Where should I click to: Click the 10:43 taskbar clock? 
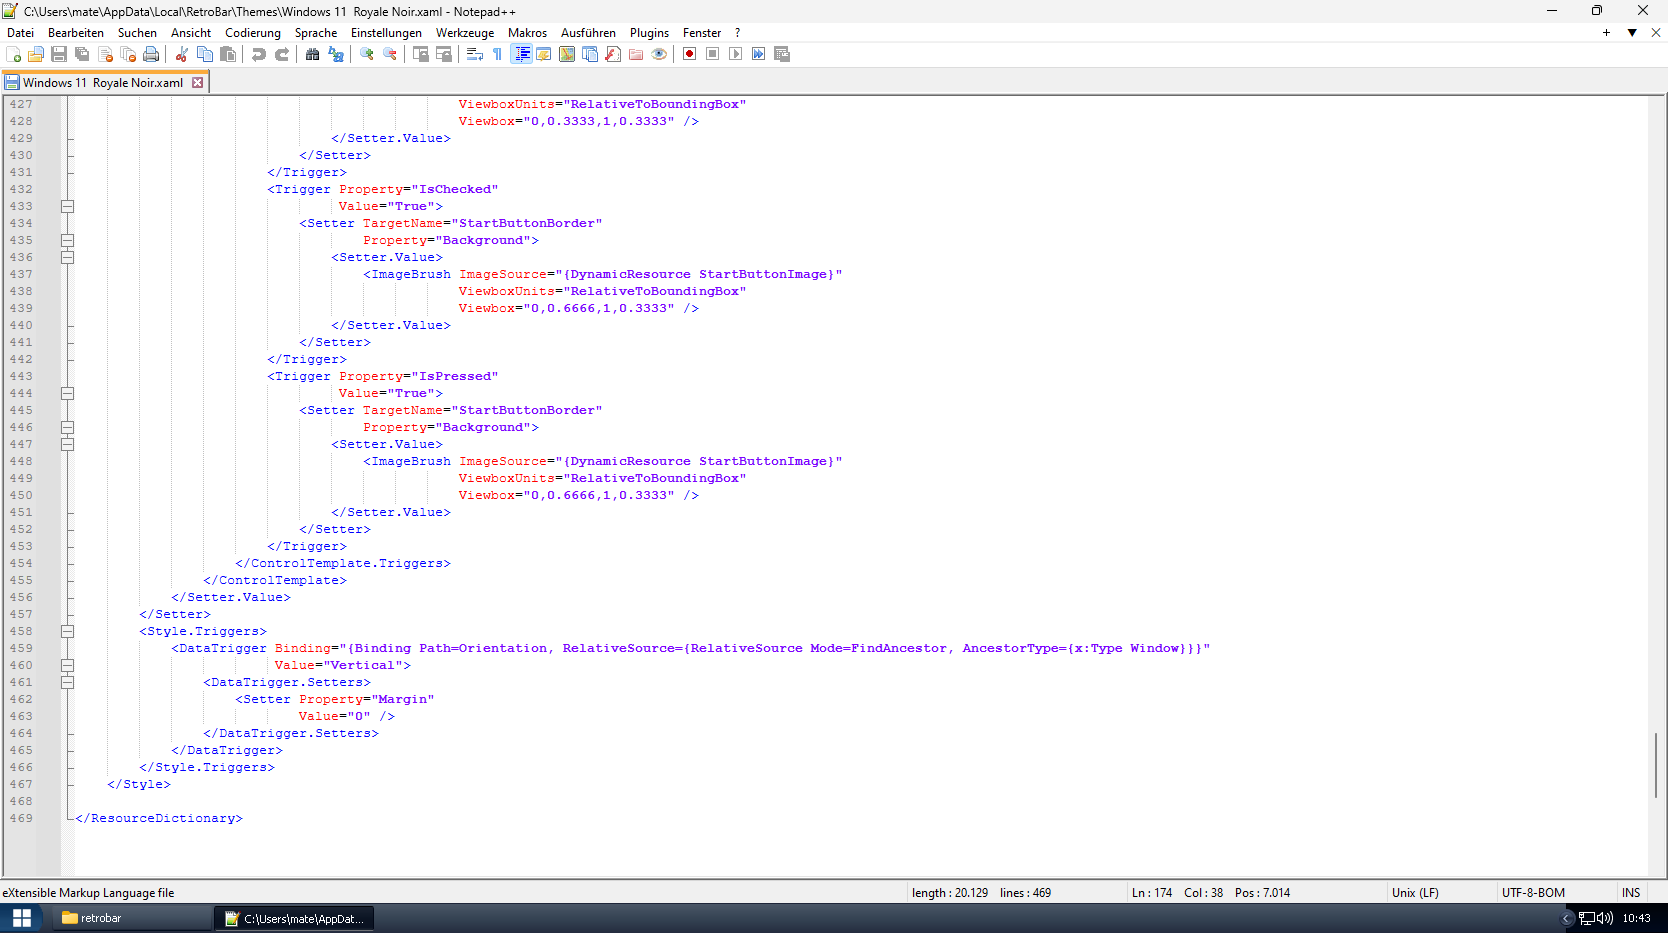pyautogui.click(x=1637, y=918)
